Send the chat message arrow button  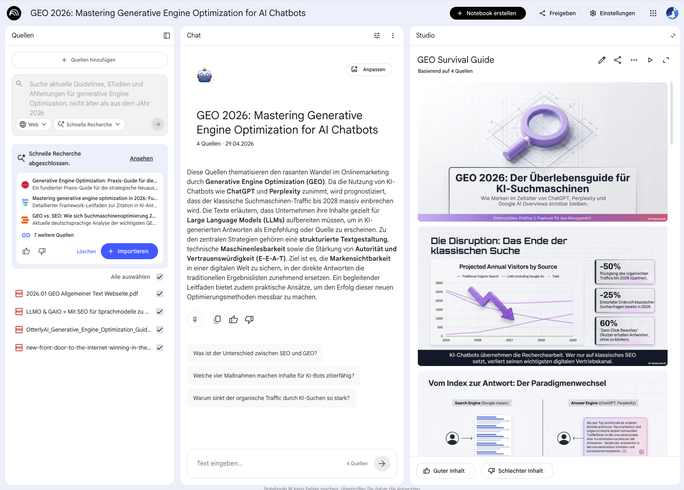(x=382, y=463)
